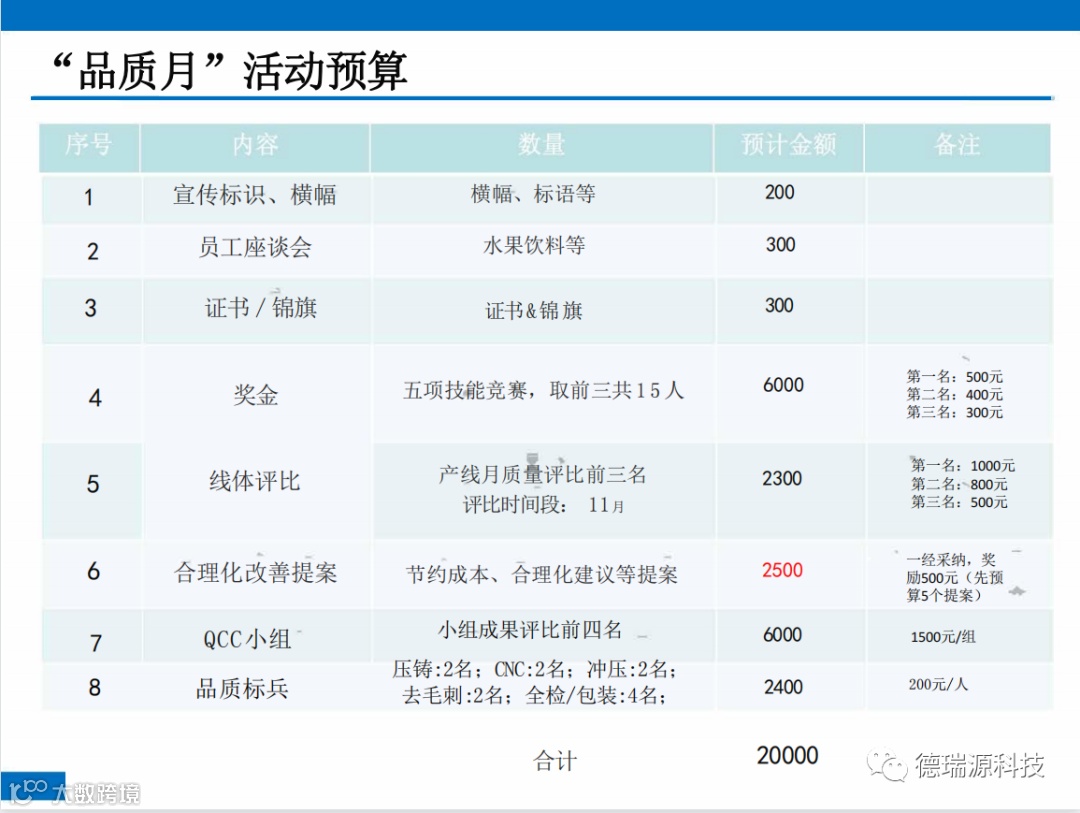This screenshot has width=1080, height=813.
Task: Click the note 第二名：400元
Action: pyautogui.click(x=955, y=395)
